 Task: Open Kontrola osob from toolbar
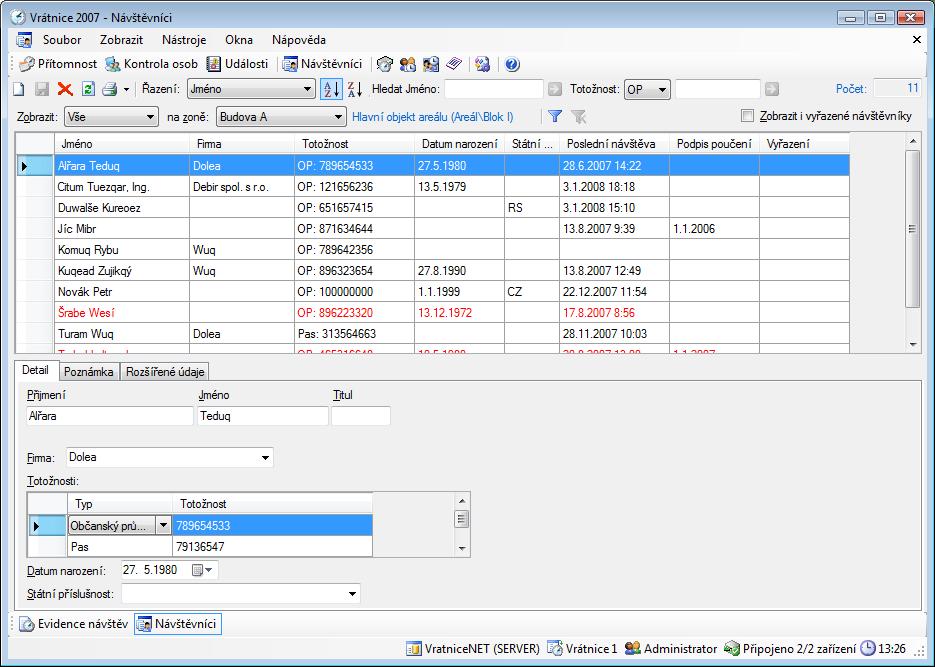click(x=151, y=64)
